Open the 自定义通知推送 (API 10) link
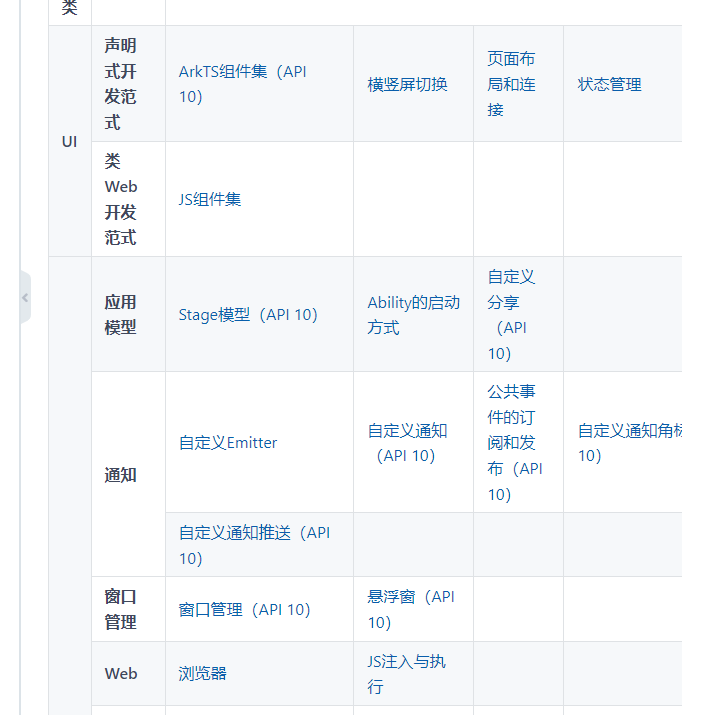 pyautogui.click(x=254, y=545)
